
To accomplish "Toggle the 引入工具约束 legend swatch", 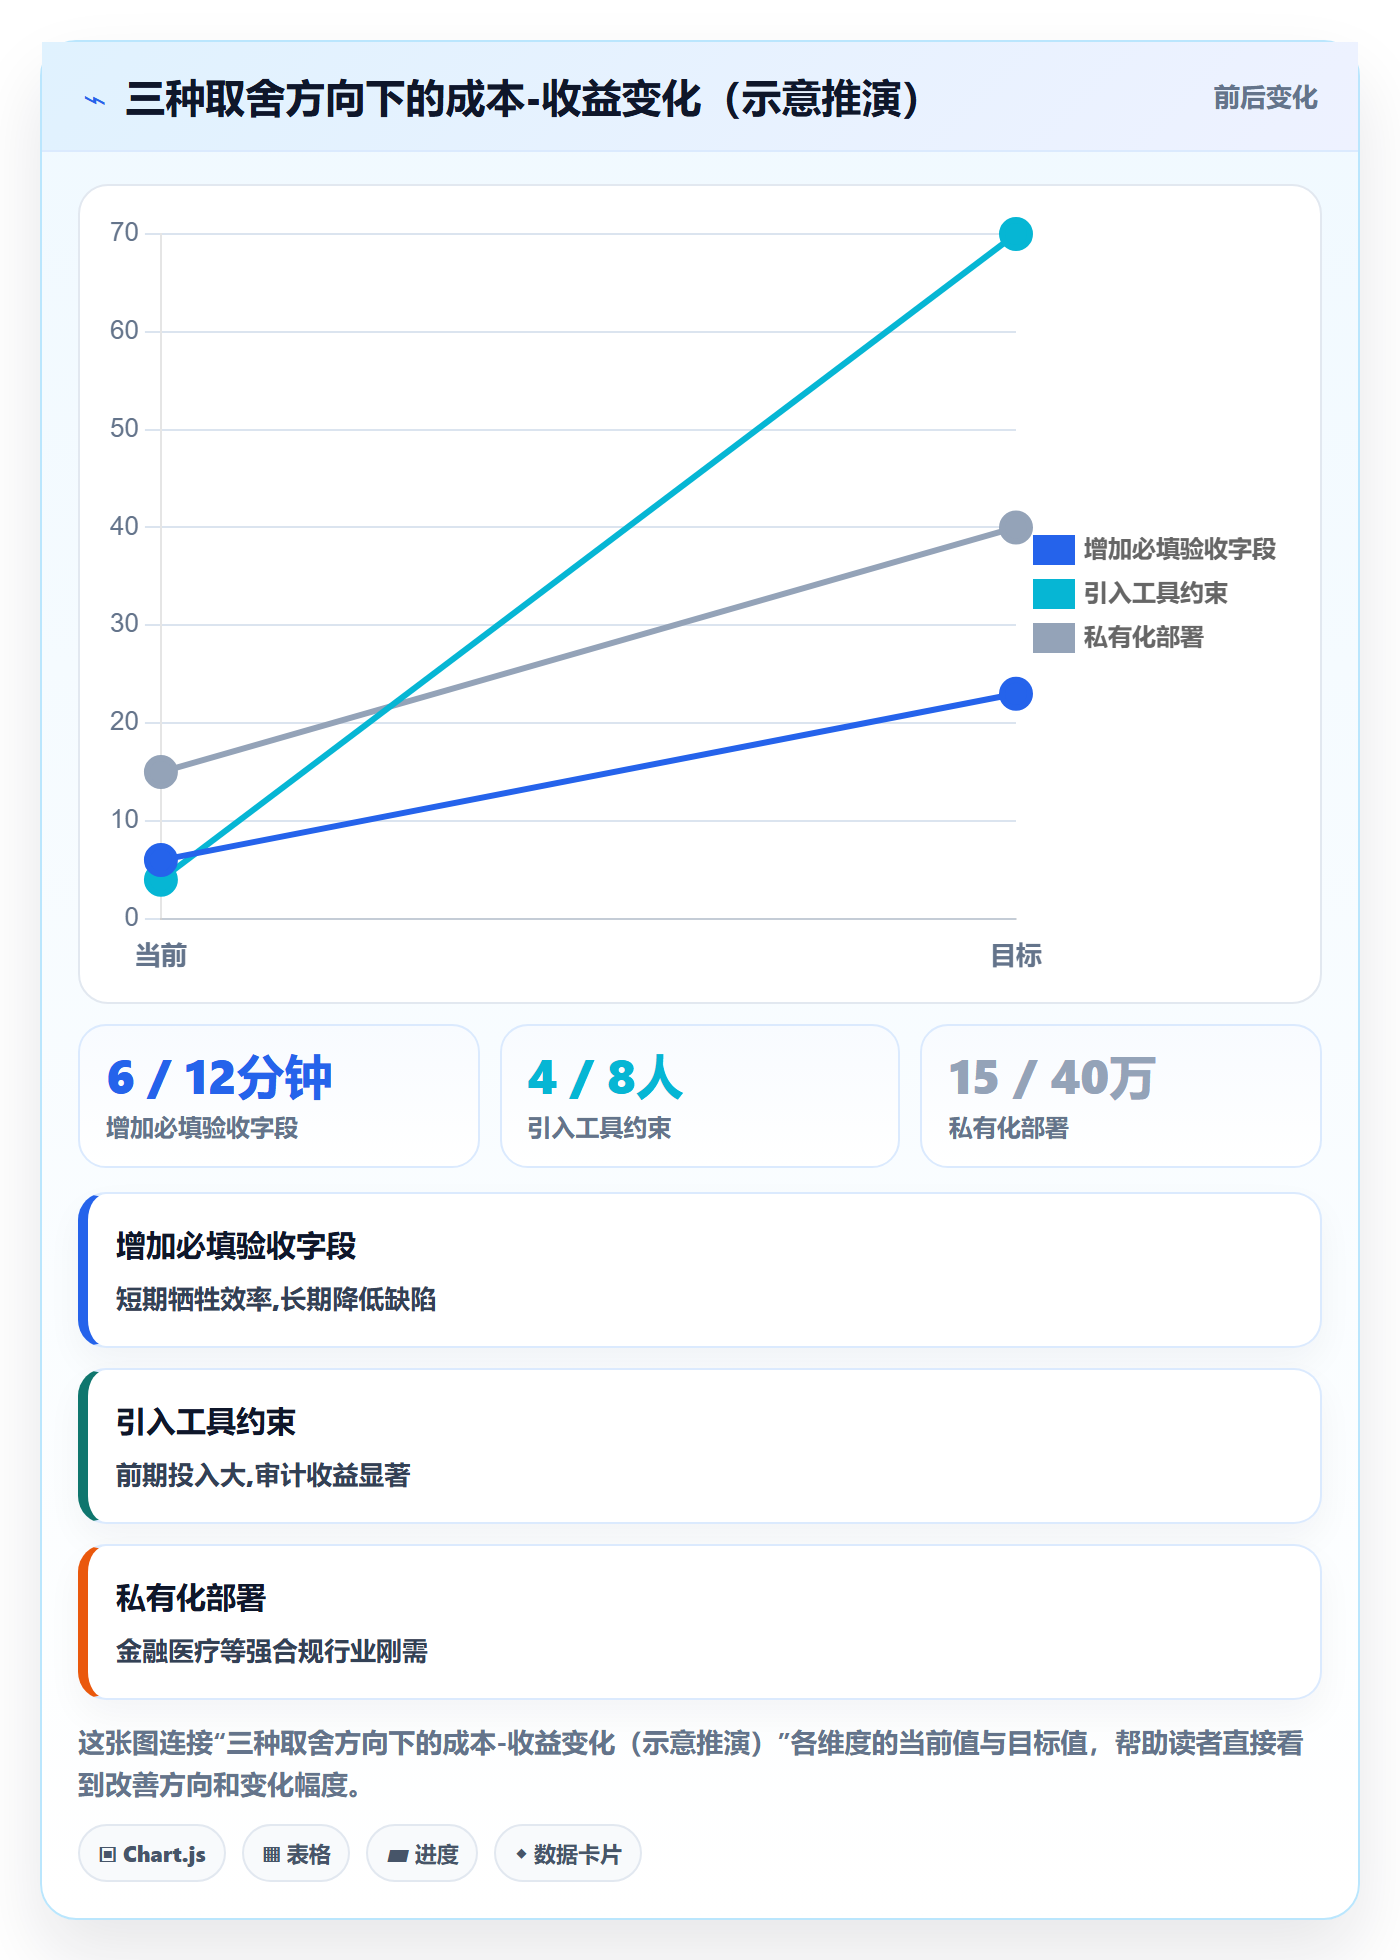I will click(x=1053, y=594).
